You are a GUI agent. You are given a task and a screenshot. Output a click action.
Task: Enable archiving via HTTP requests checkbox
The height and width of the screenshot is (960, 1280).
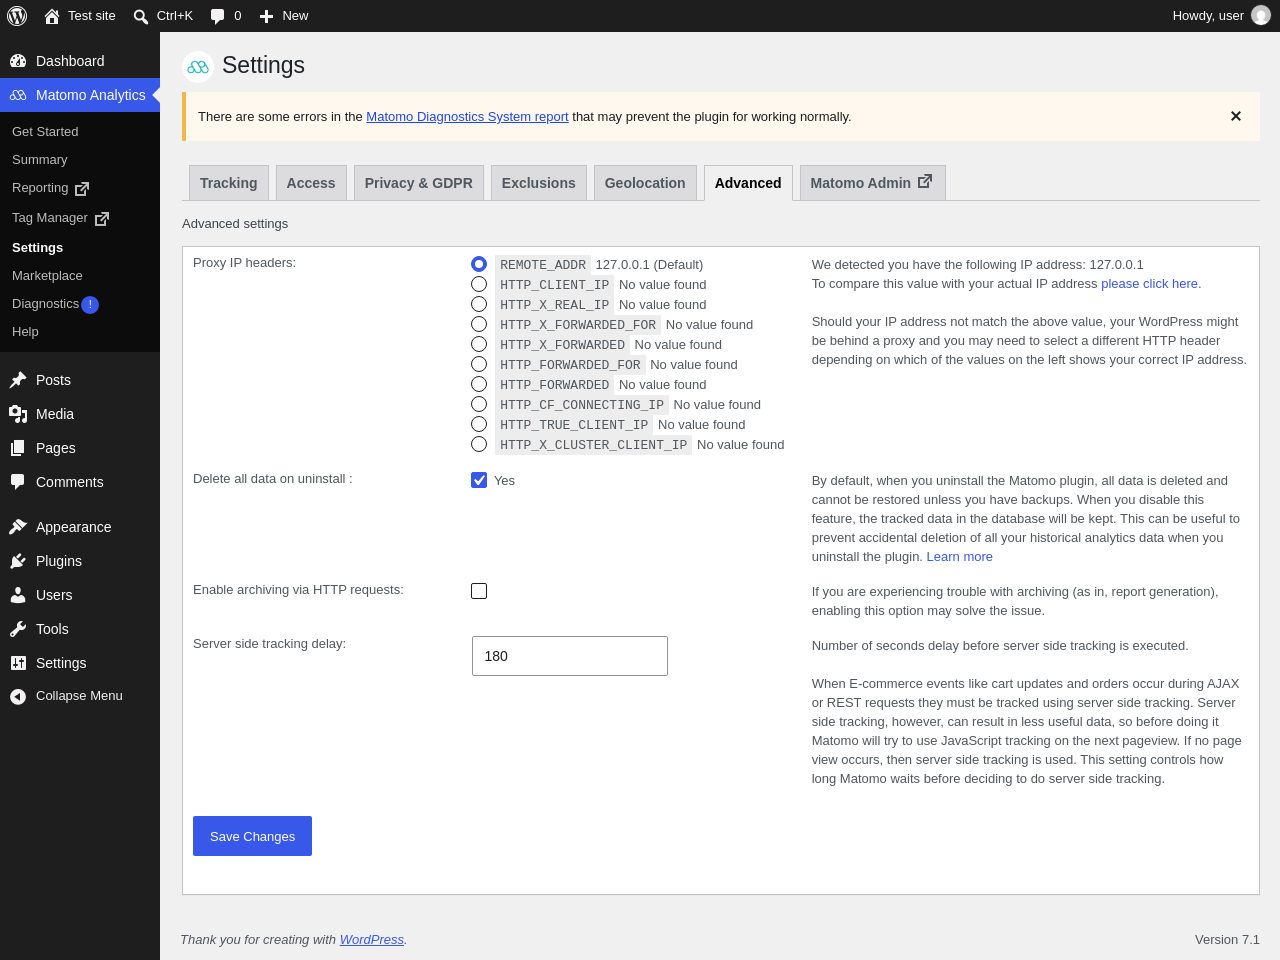point(479,591)
